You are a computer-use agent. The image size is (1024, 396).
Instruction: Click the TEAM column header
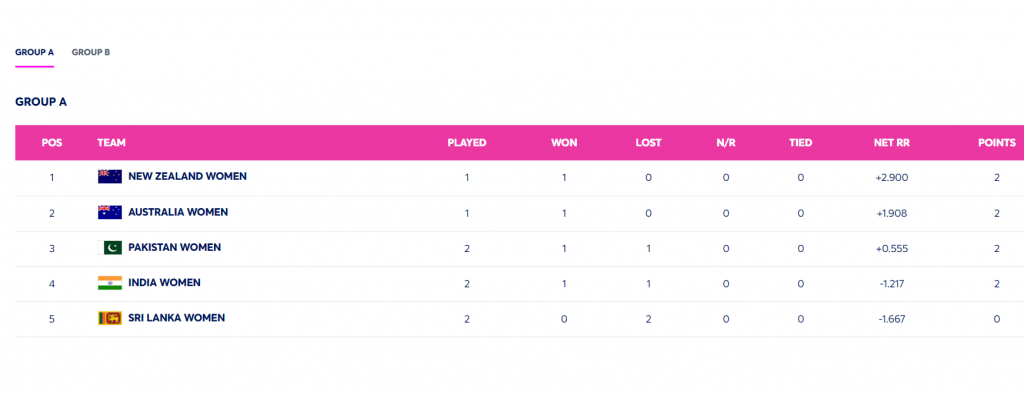point(112,142)
